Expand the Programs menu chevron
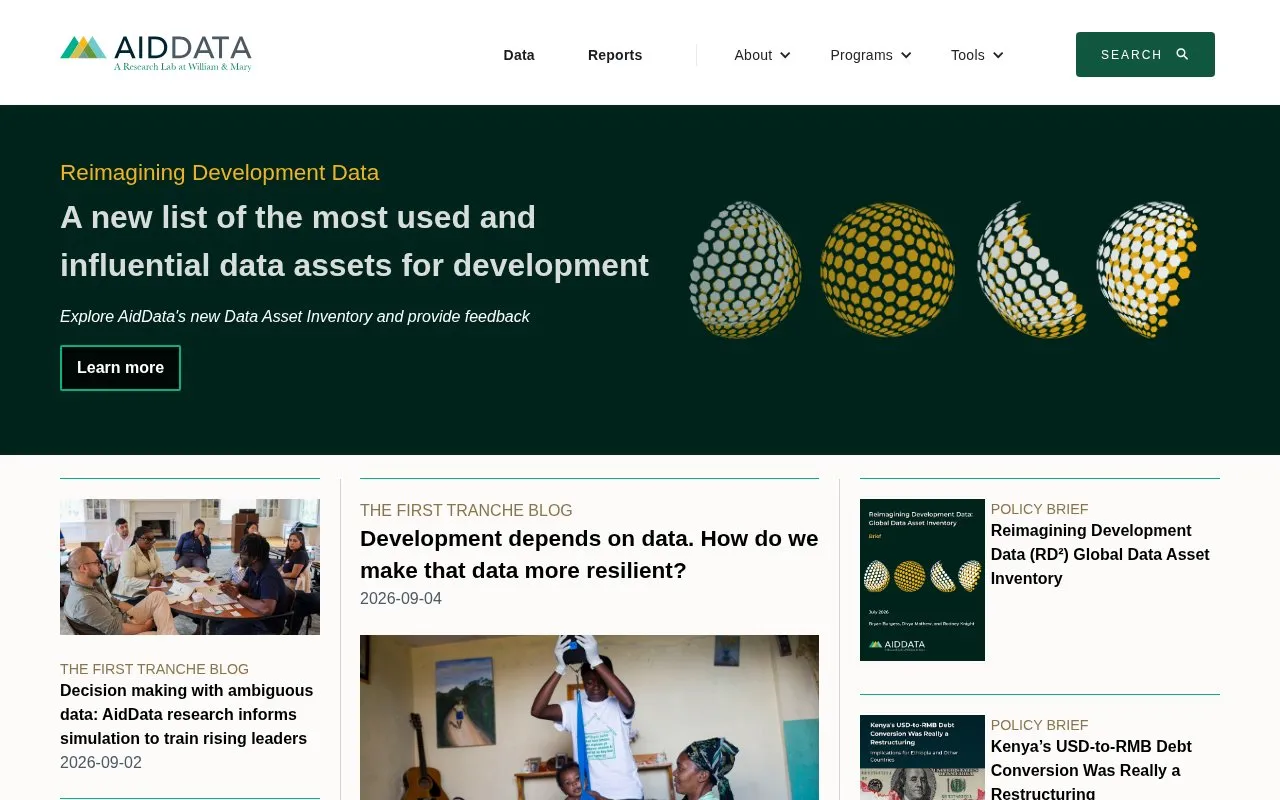This screenshot has height=800, width=1280. (x=906, y=55)
